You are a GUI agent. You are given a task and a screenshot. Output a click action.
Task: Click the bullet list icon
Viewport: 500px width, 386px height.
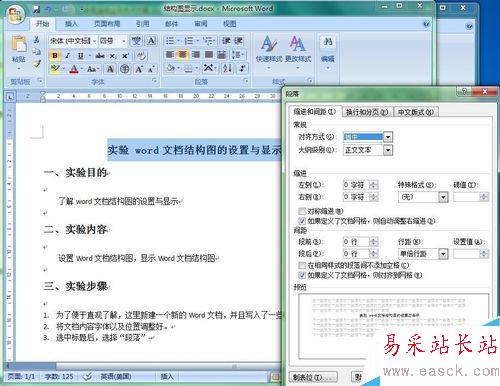click(x=170, y=41)
